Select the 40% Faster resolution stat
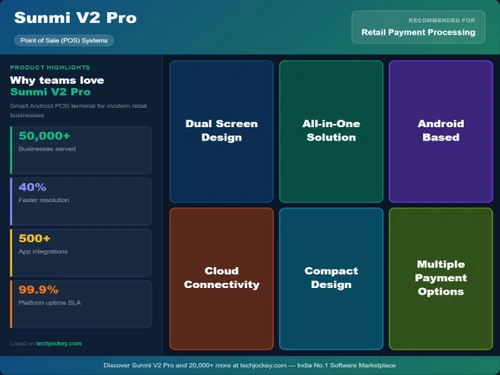 click(81, 201)
